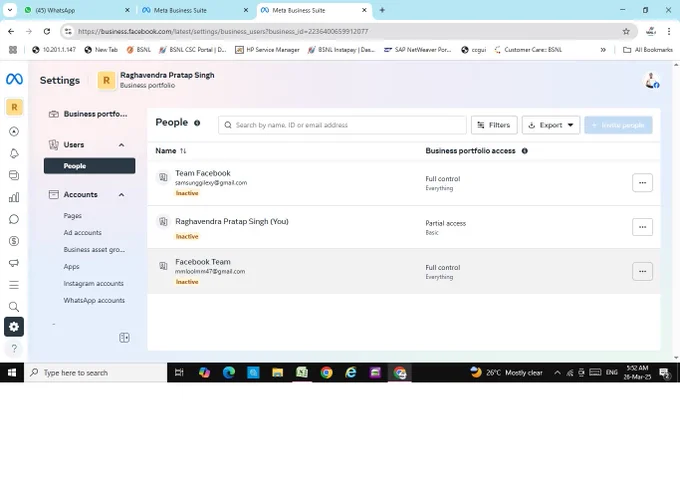Open the Chrome three-dot menu
Screen dimensions: 680x495
[669, 31]
